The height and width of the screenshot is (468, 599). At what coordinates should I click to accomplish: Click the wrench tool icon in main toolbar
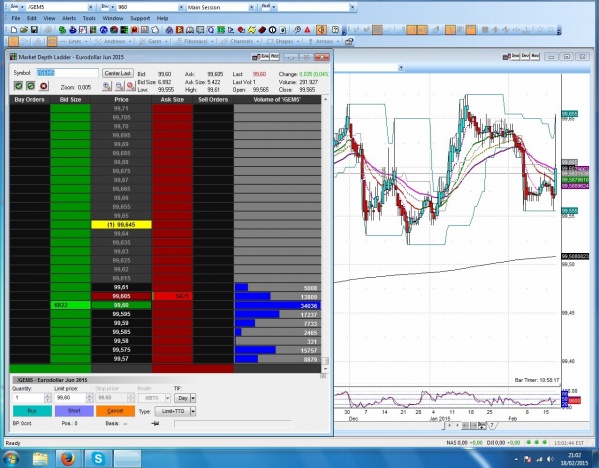[x=297, y=30]
